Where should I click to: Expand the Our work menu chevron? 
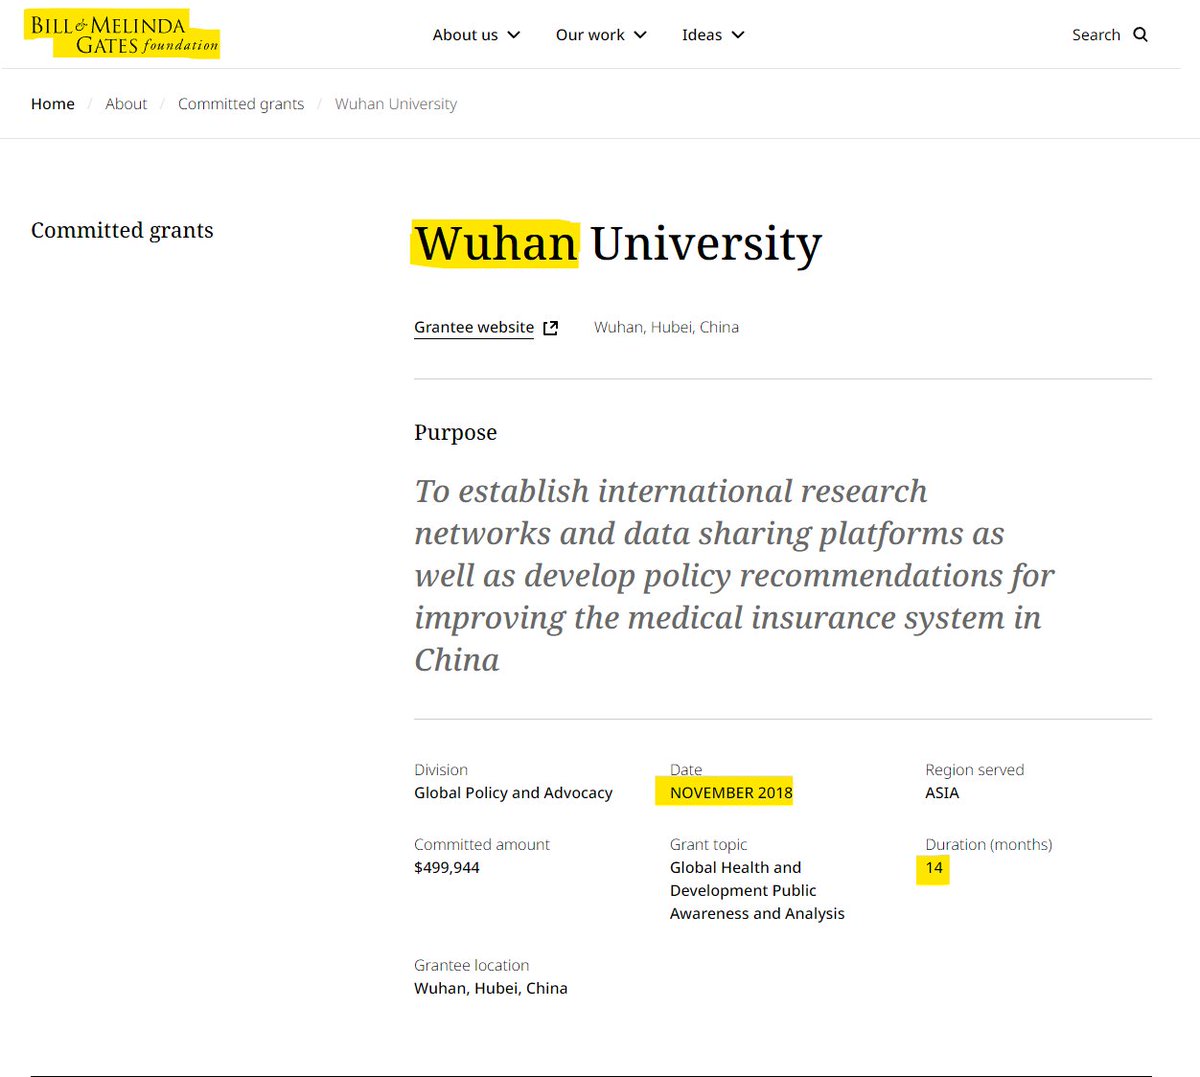click(x=640, y=35)
